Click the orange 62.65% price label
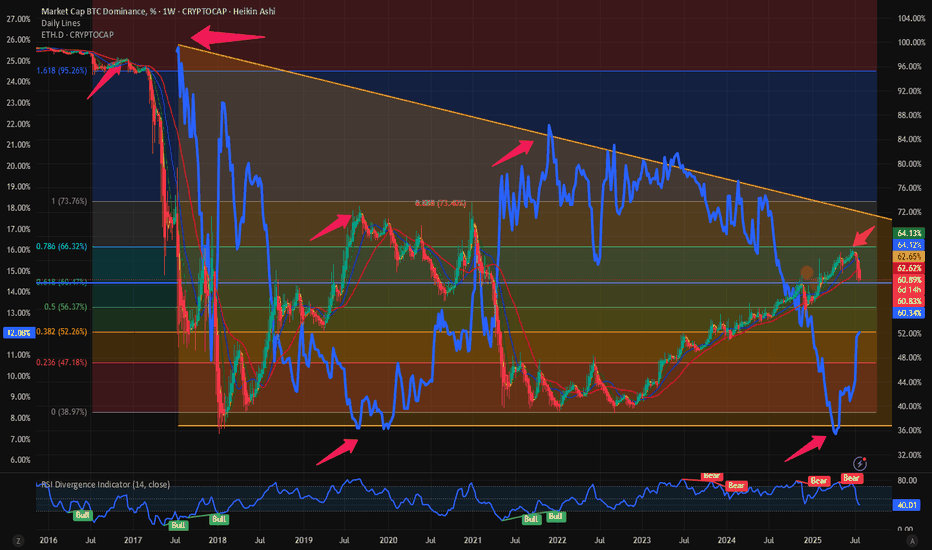 pos(909,256)
